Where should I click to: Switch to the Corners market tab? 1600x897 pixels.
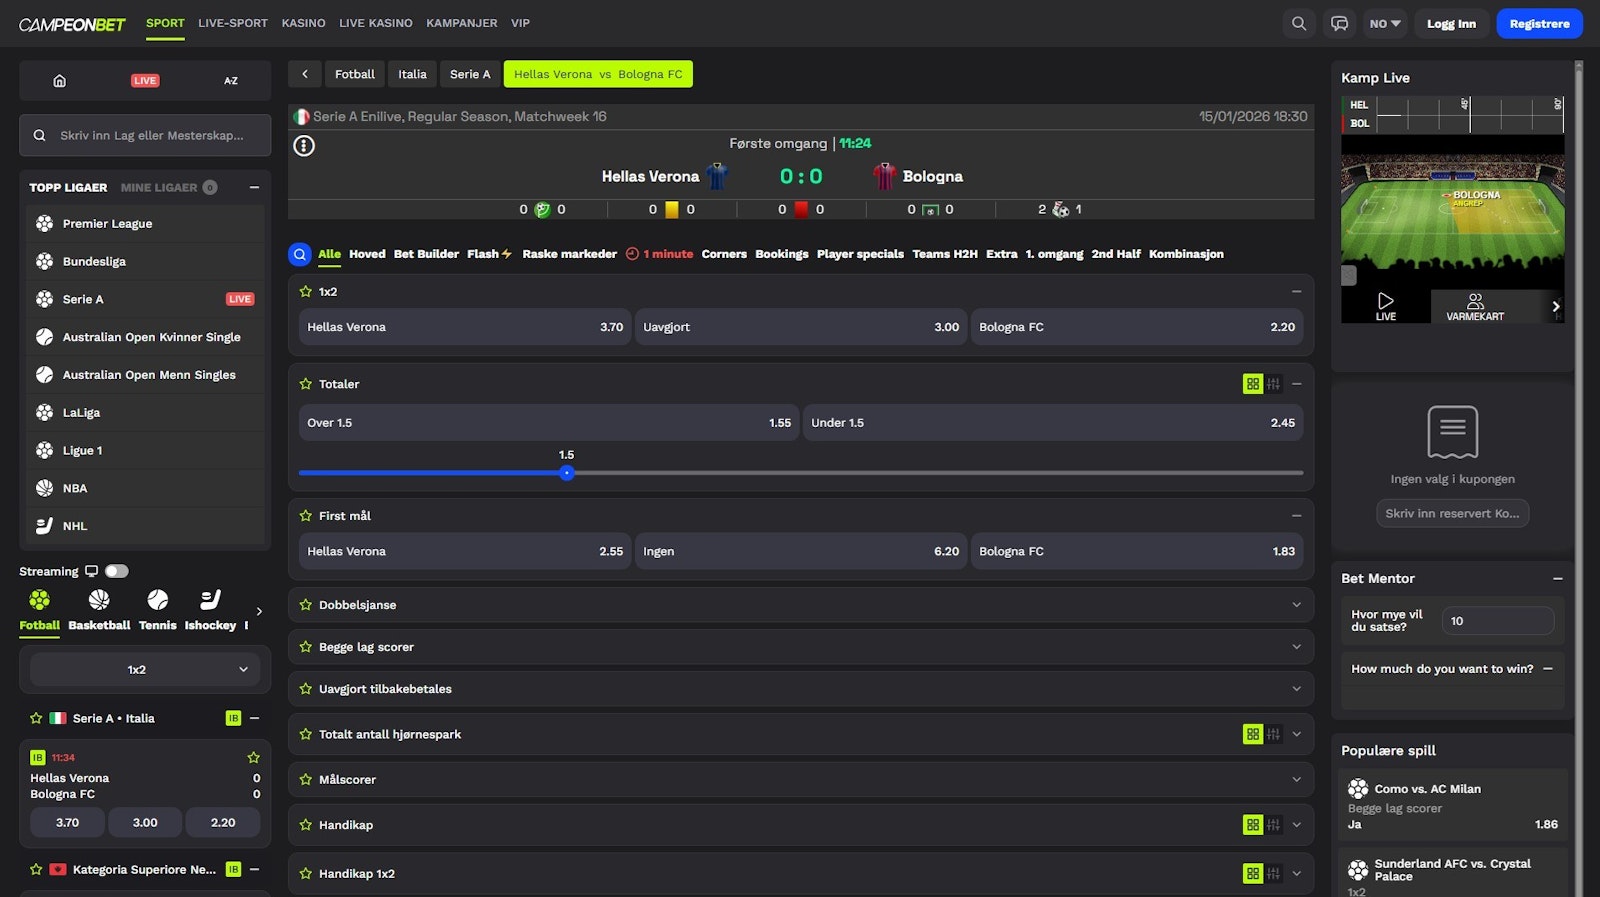pyautogui.click(x=724, y=254)
